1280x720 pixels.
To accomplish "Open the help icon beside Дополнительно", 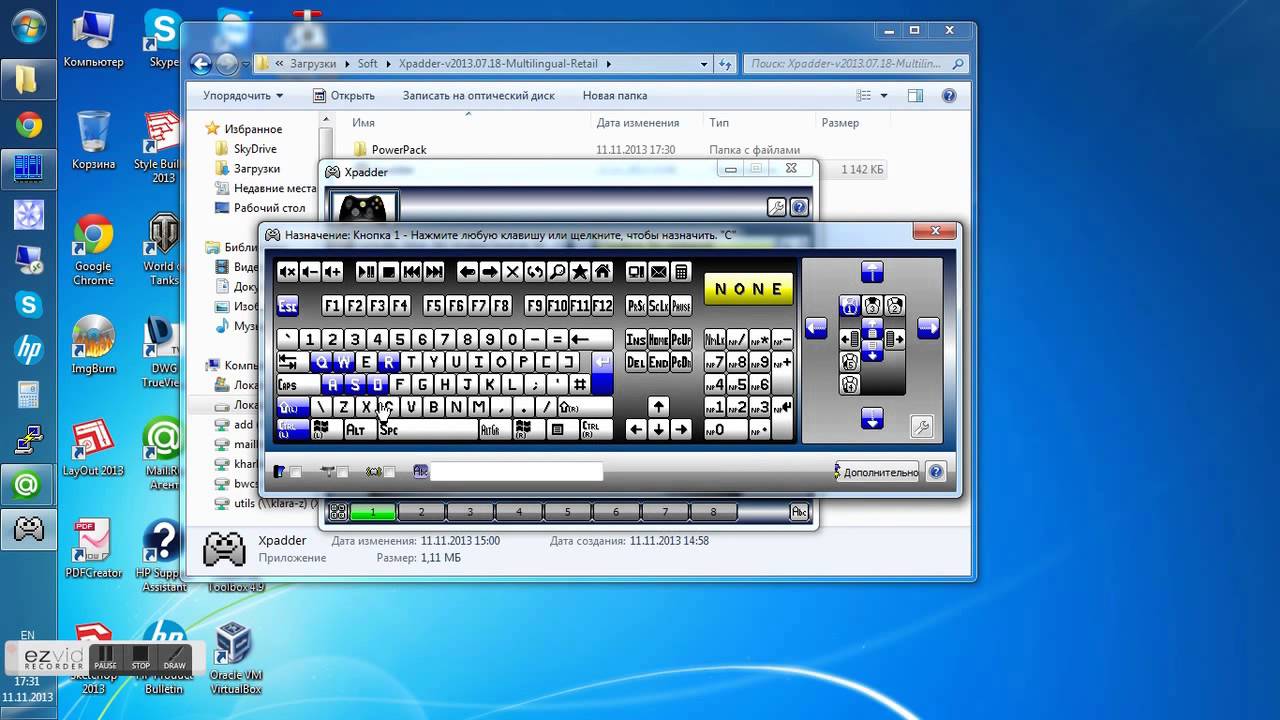I will pos(936,472).
